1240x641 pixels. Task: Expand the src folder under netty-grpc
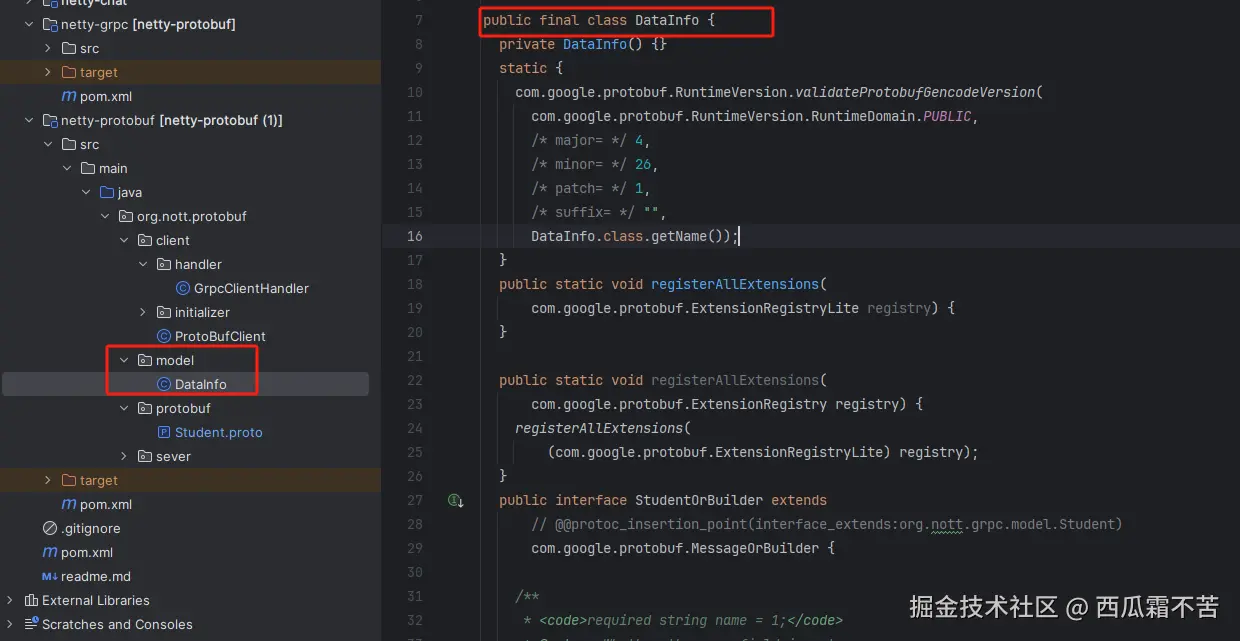click(x=48, y=48)
